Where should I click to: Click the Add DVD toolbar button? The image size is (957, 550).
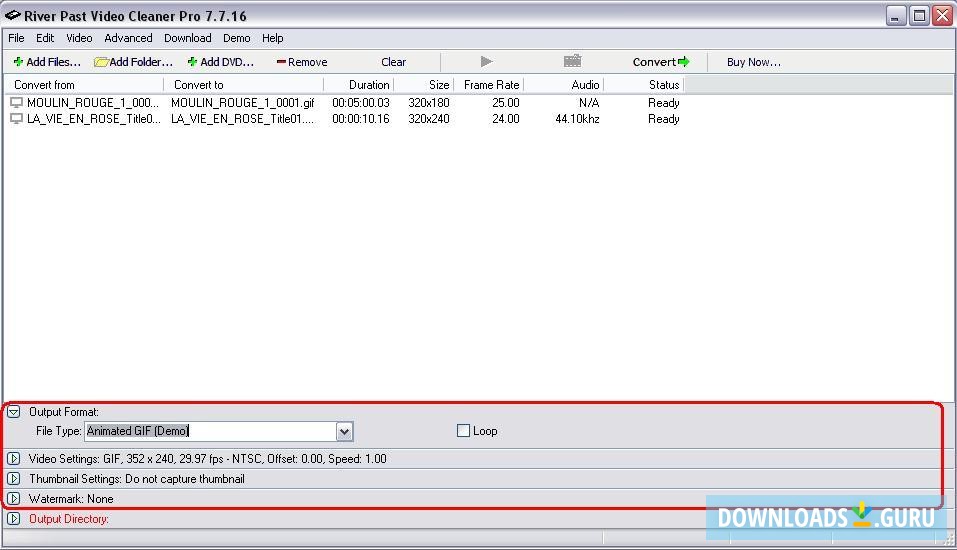220,62
